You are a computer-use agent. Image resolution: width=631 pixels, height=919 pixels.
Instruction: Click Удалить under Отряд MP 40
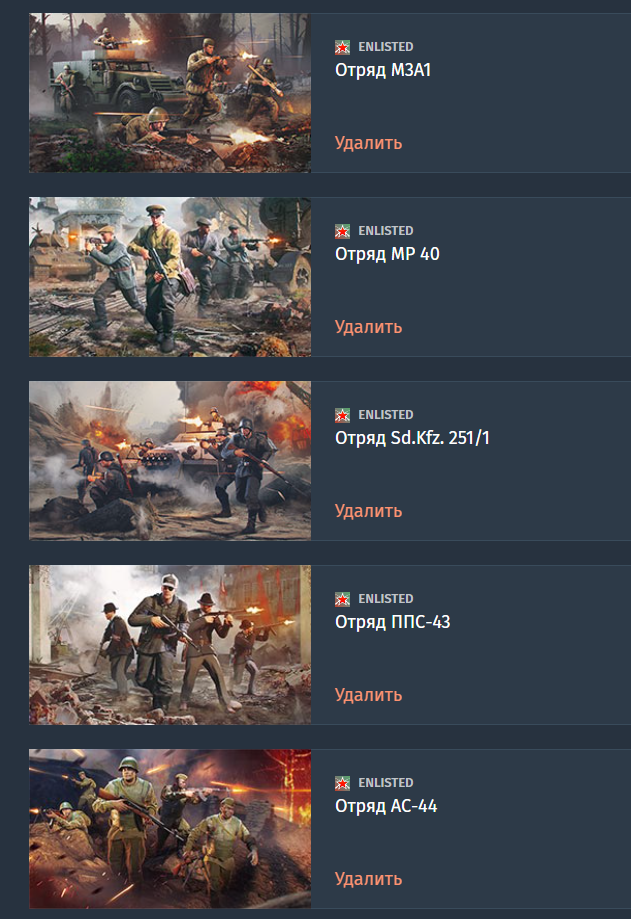pyautogui.click(x=369, y=327)
